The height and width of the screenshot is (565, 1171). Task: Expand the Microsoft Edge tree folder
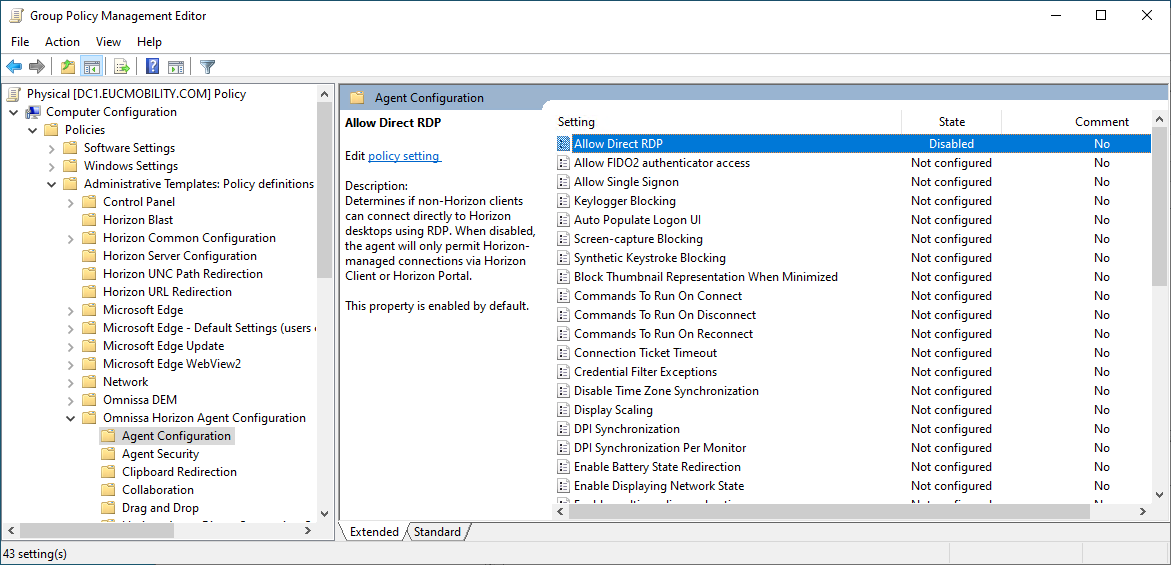[71, 310]
